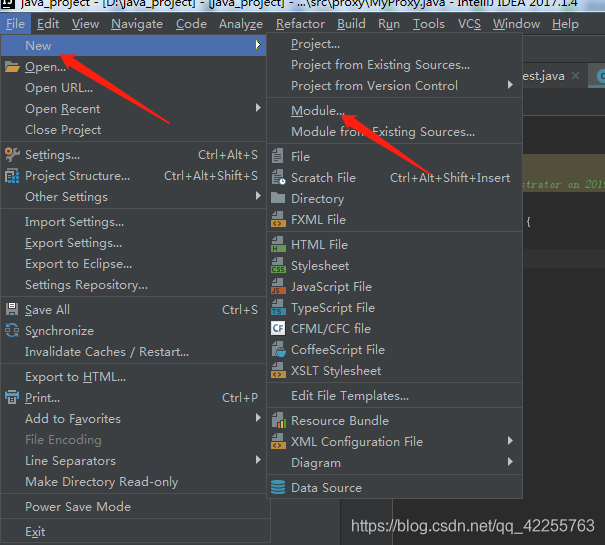Open the Code menu
The width and height of the screenshot is (605, 545).
click(x=191, y=24)
